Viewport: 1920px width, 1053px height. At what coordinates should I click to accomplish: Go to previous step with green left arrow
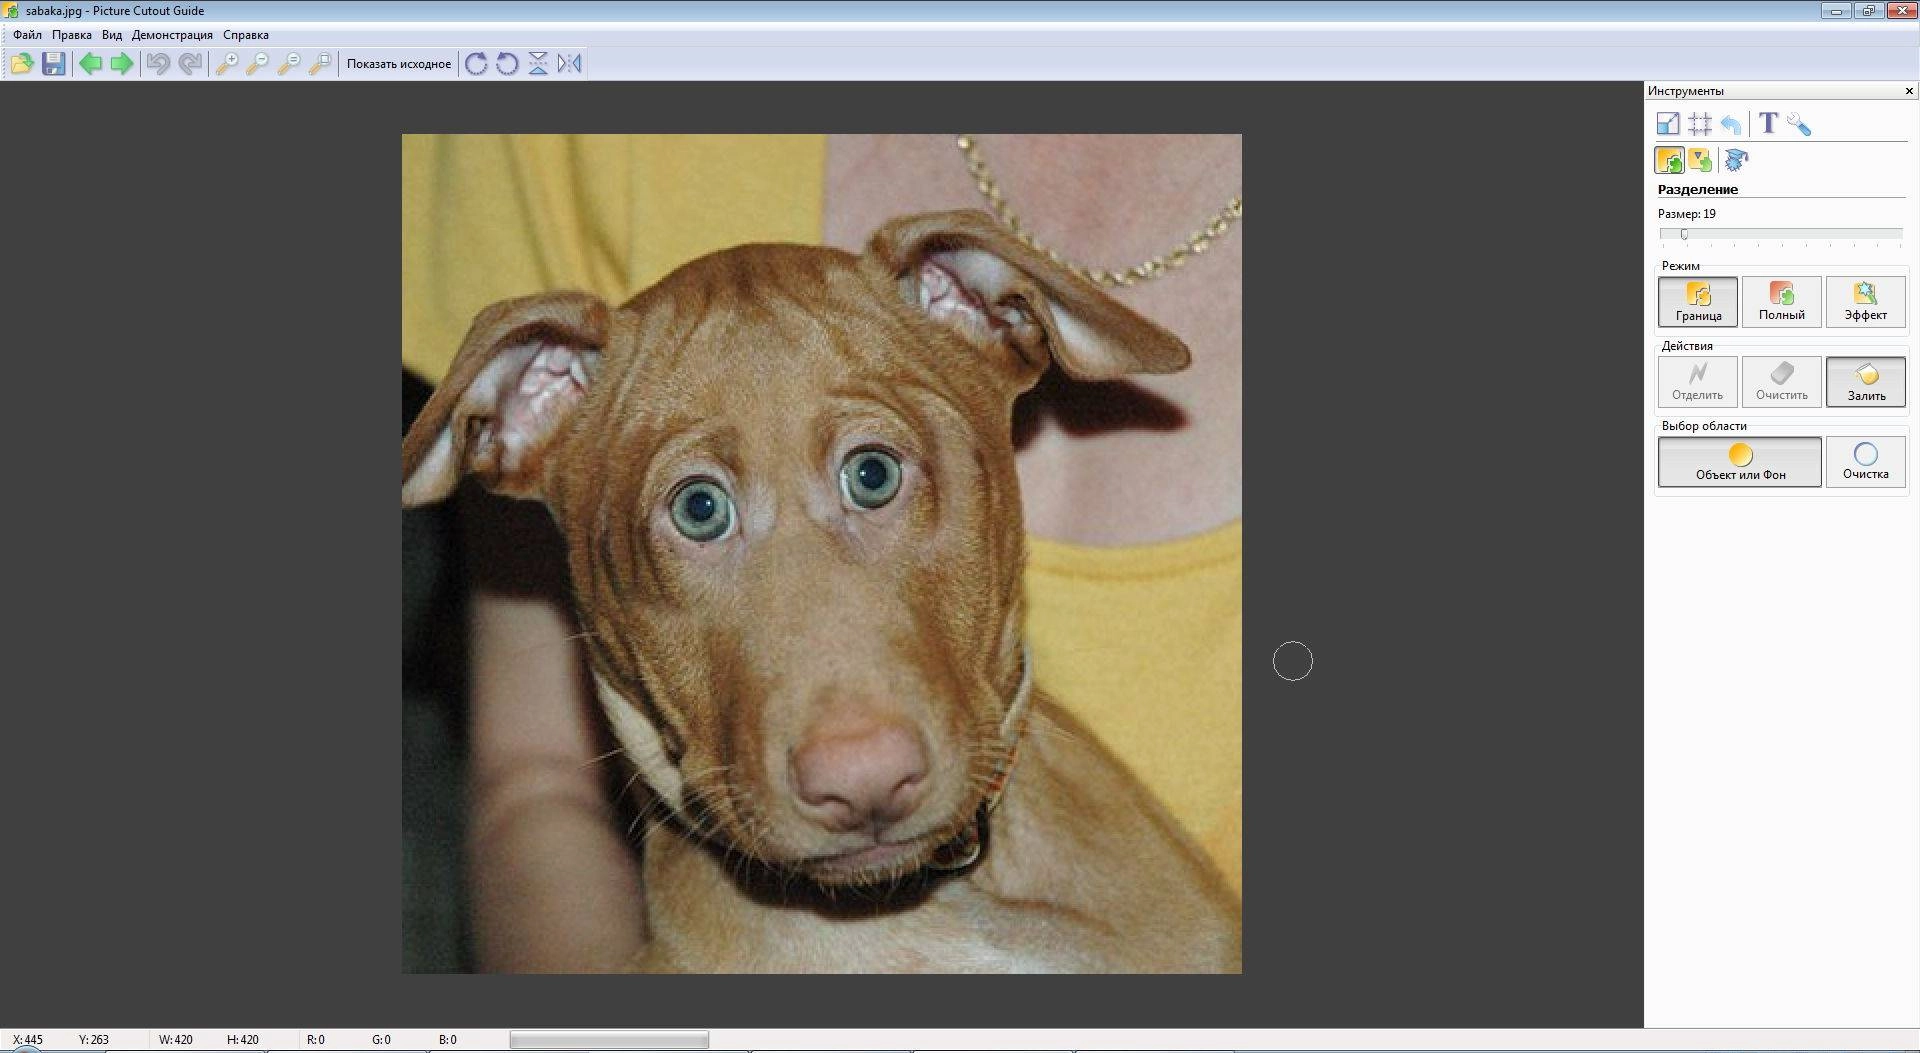coord(91,64)
